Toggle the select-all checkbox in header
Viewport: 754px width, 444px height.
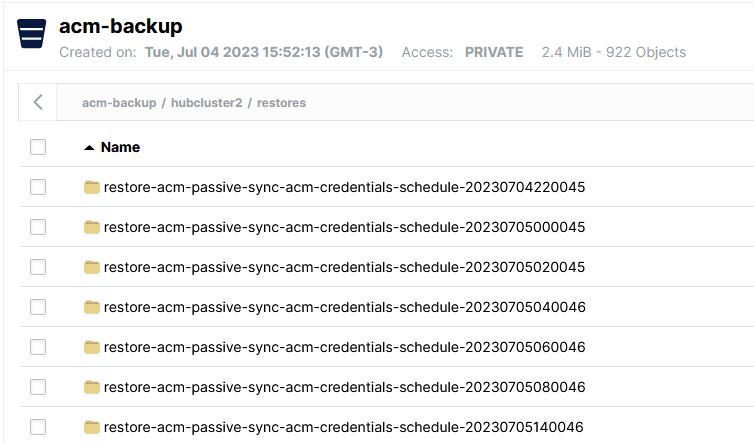coord(38,147)
